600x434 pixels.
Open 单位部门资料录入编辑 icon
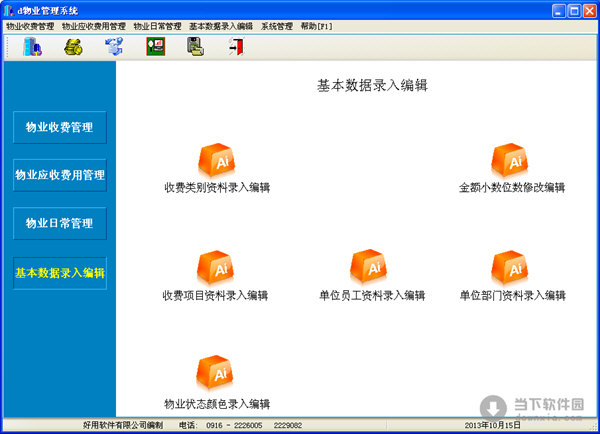[x=510, y=267]
